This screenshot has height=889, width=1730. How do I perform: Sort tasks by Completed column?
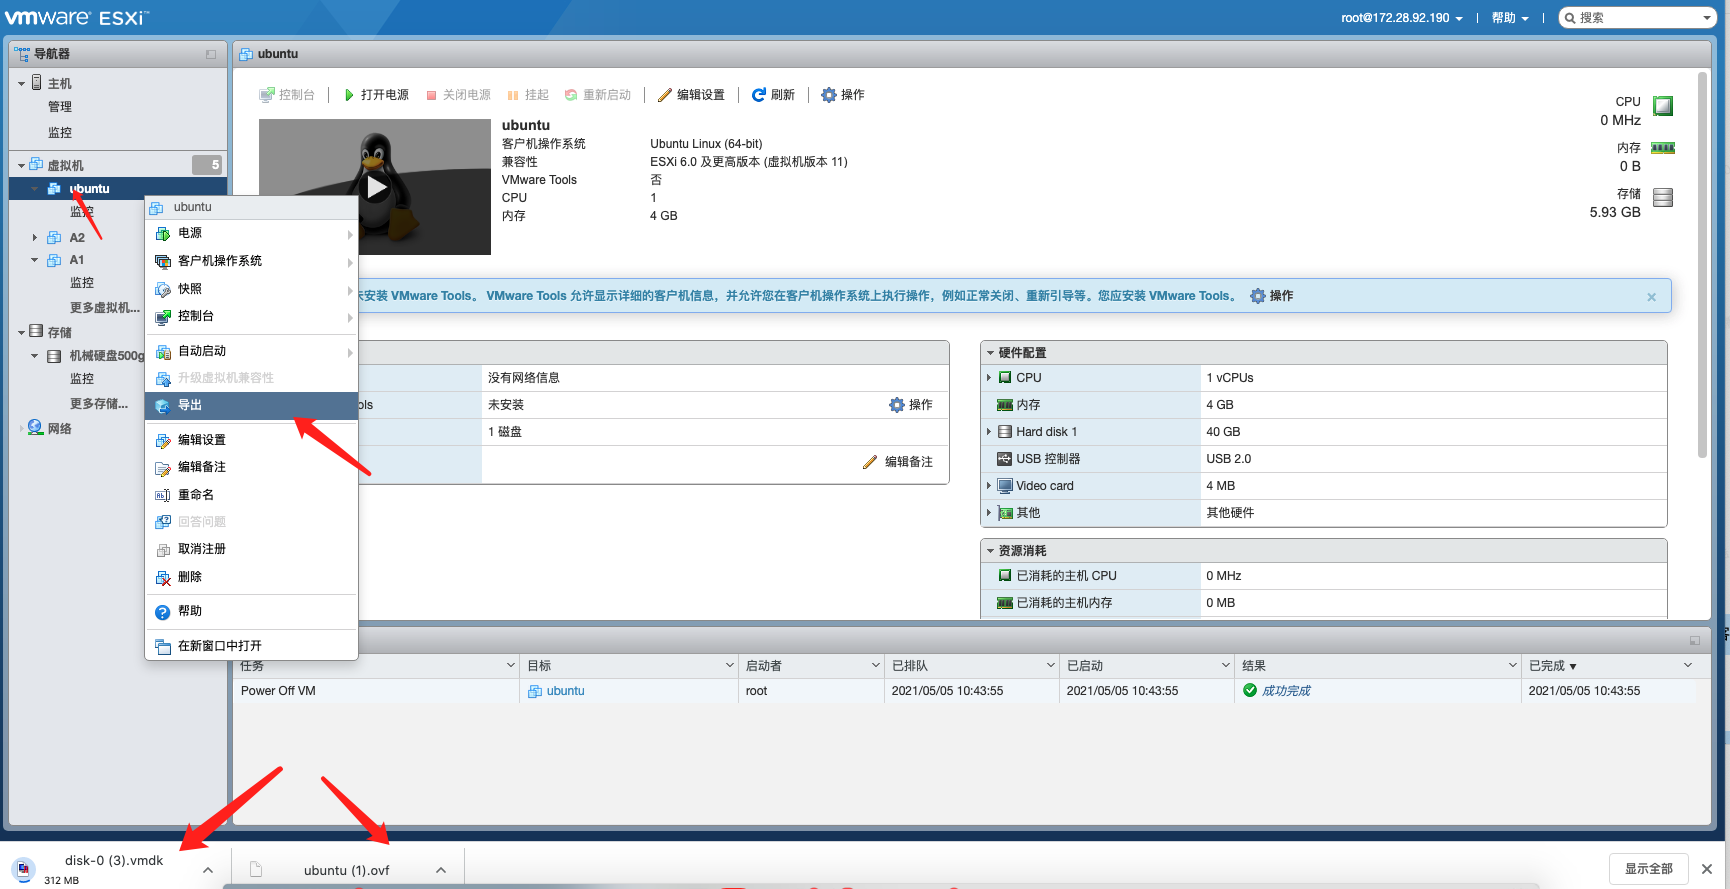[1552, 666]
